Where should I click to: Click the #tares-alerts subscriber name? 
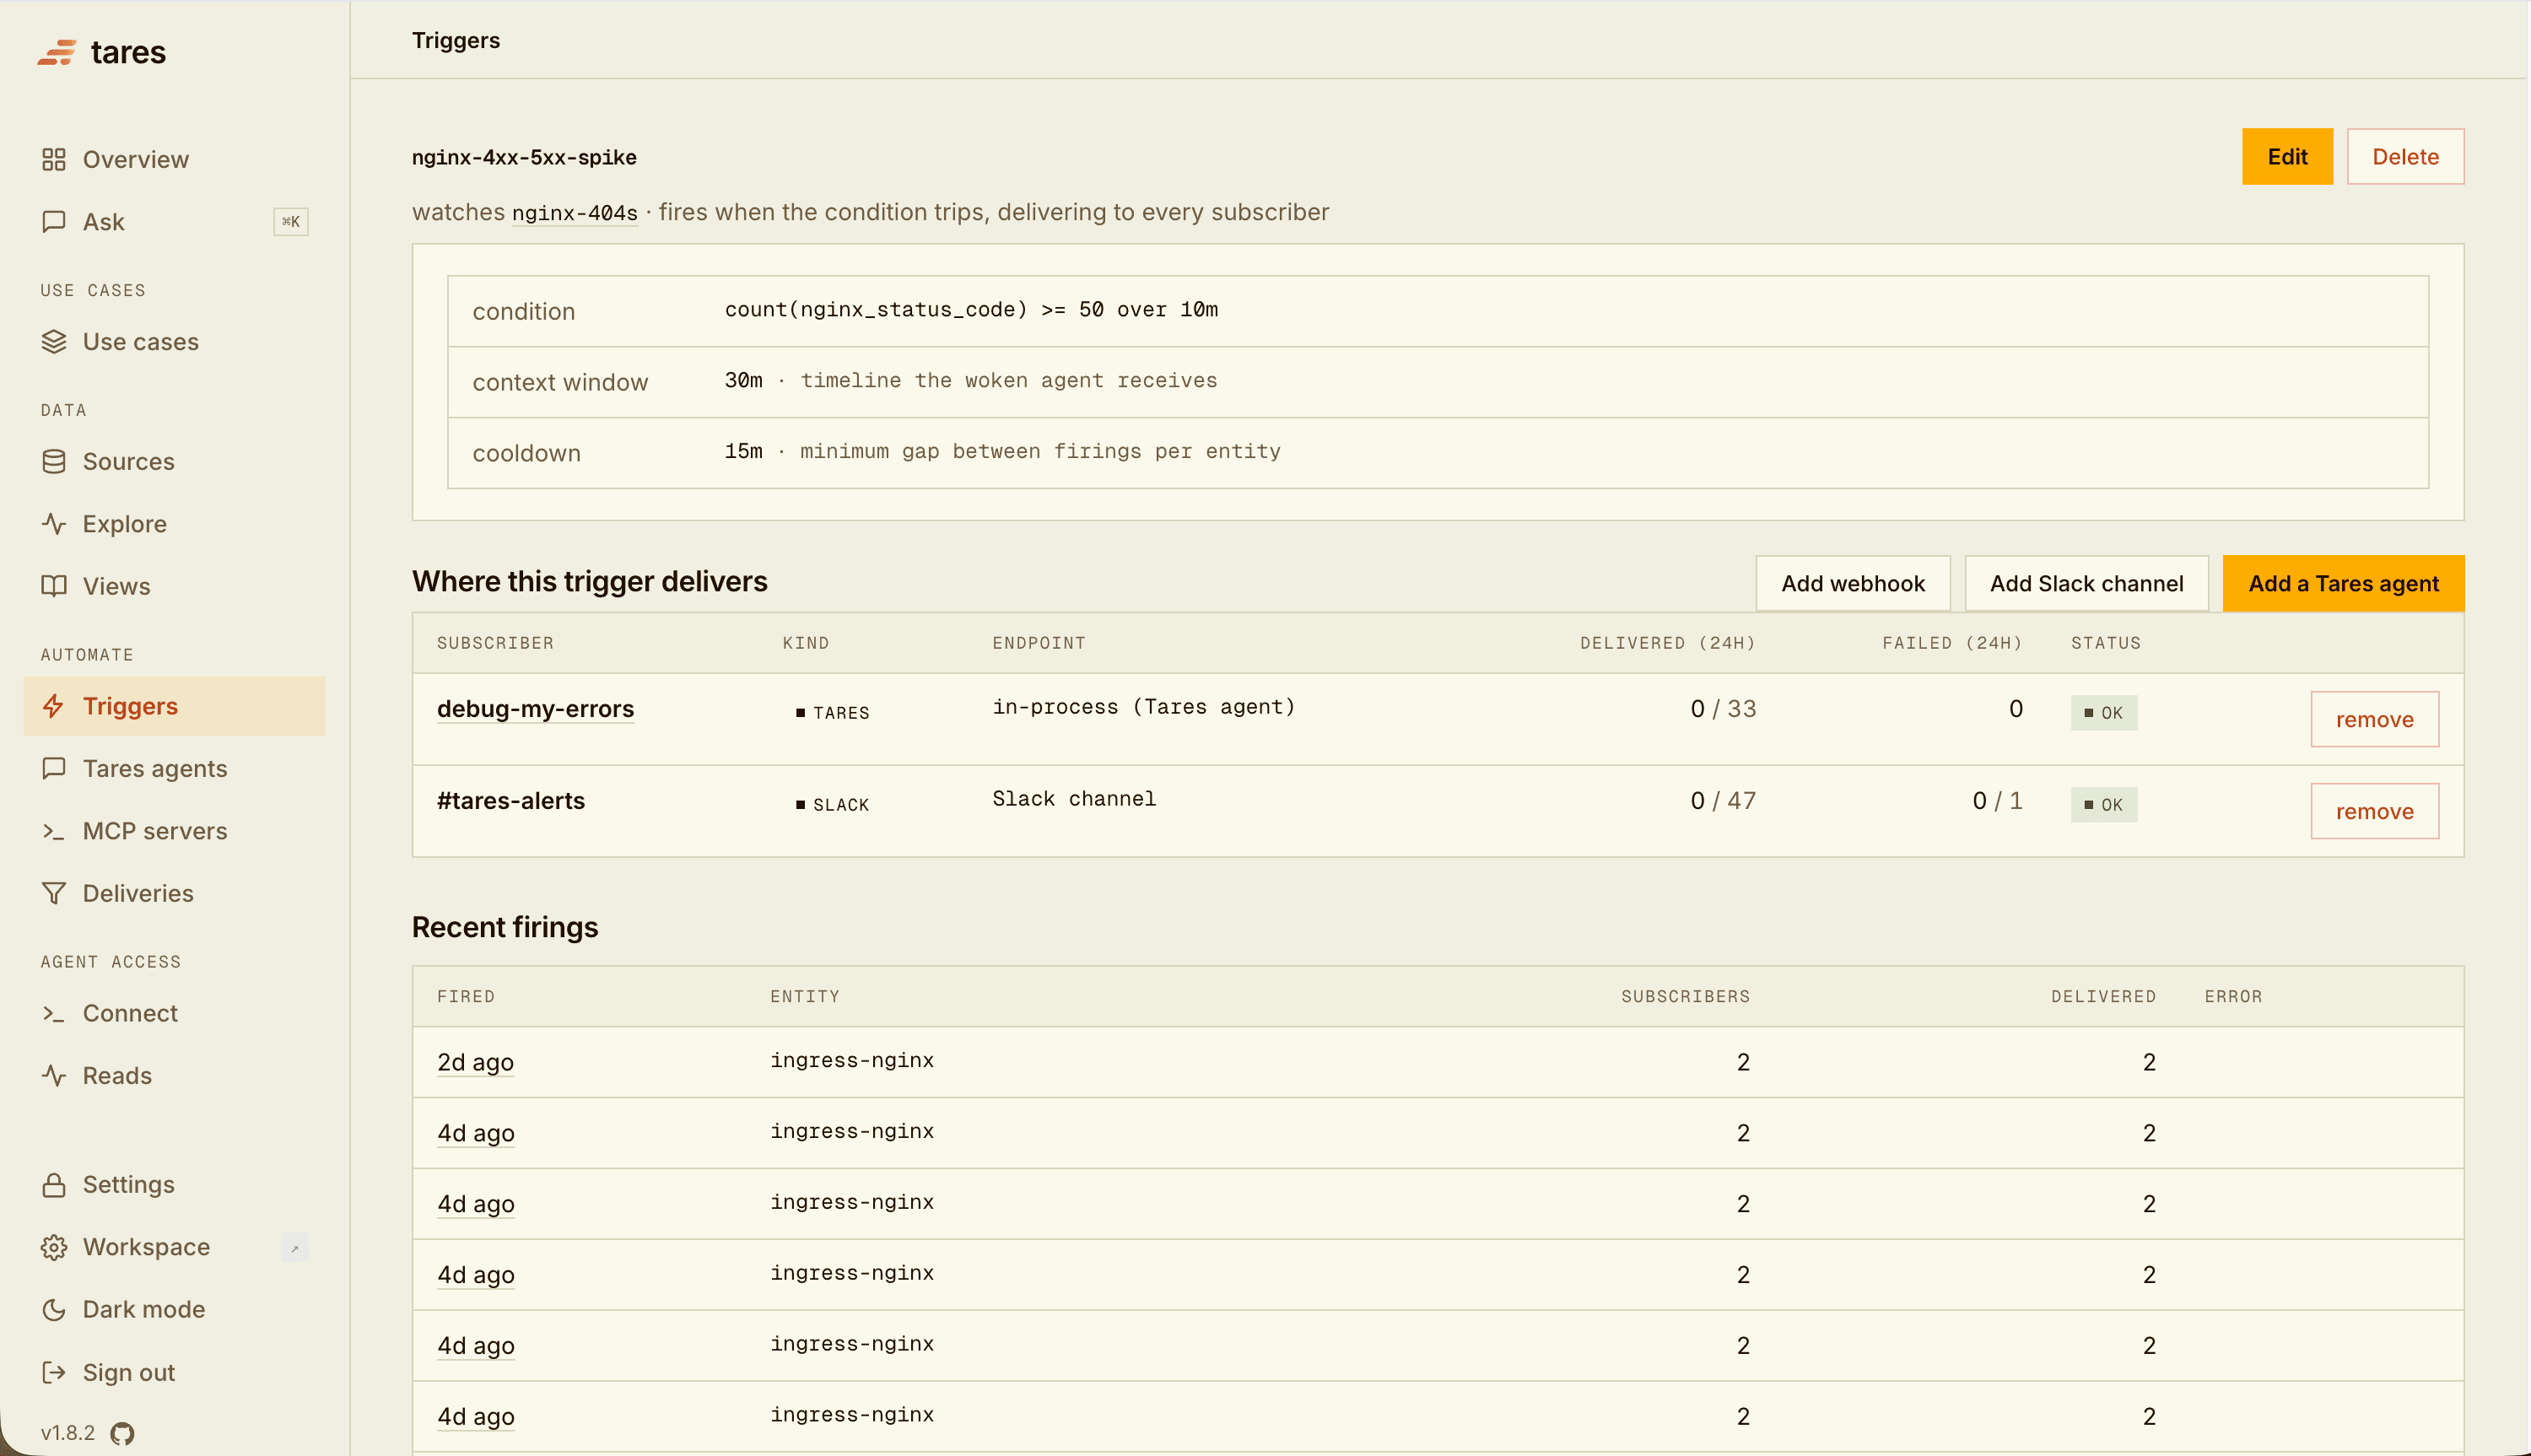click(x=510, y=801)
